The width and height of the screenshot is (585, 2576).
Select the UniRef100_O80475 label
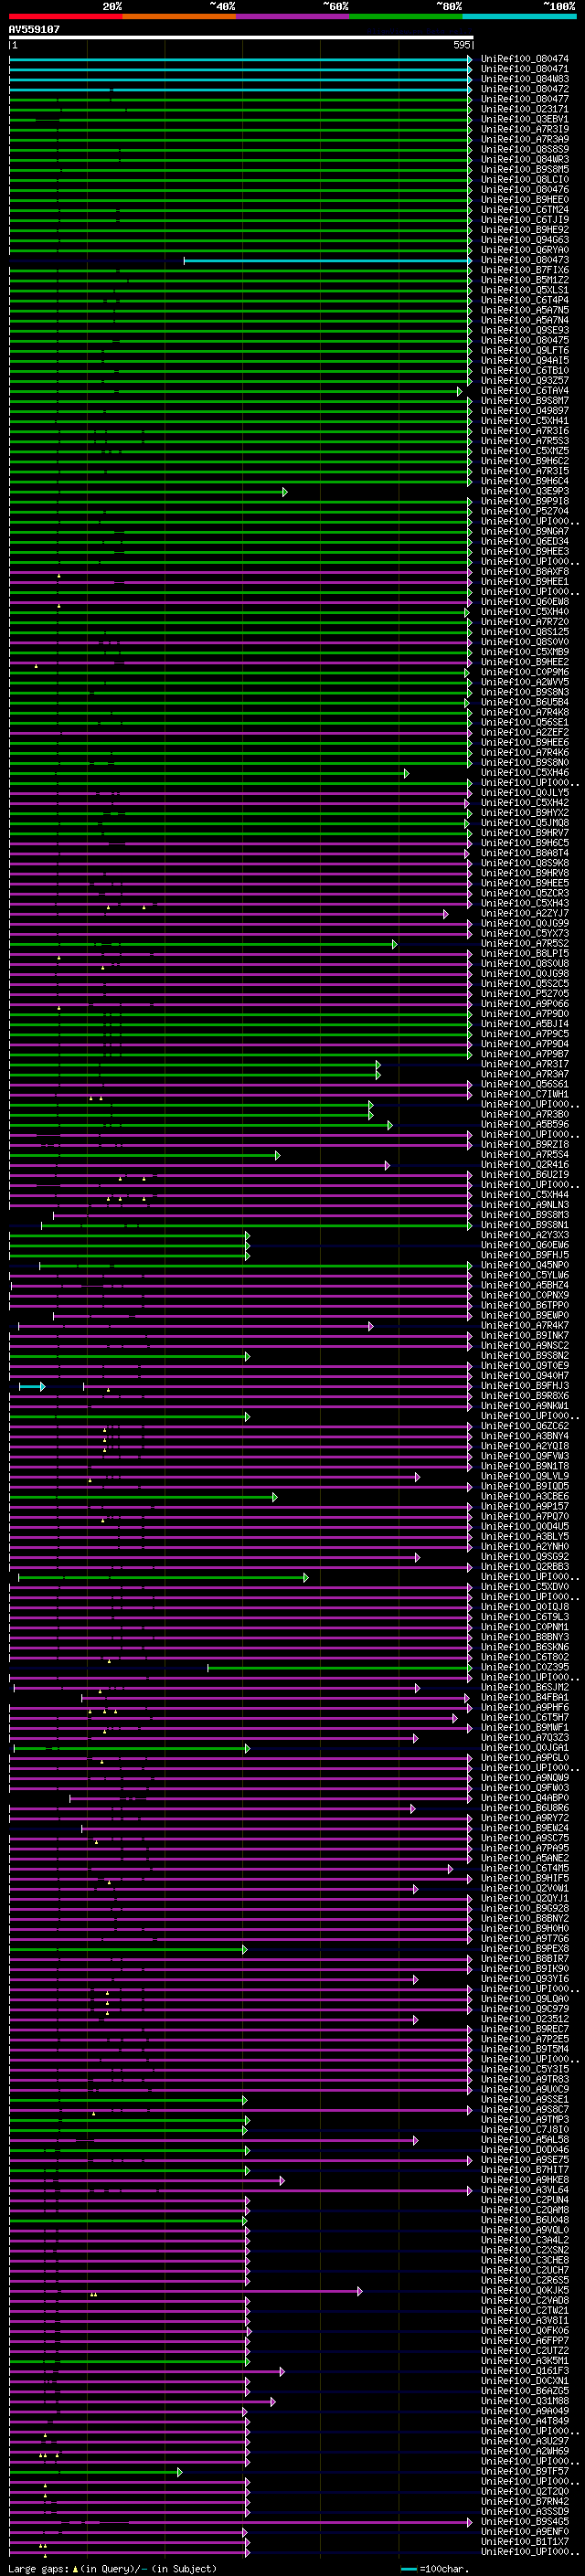click(x=525, y=341)
